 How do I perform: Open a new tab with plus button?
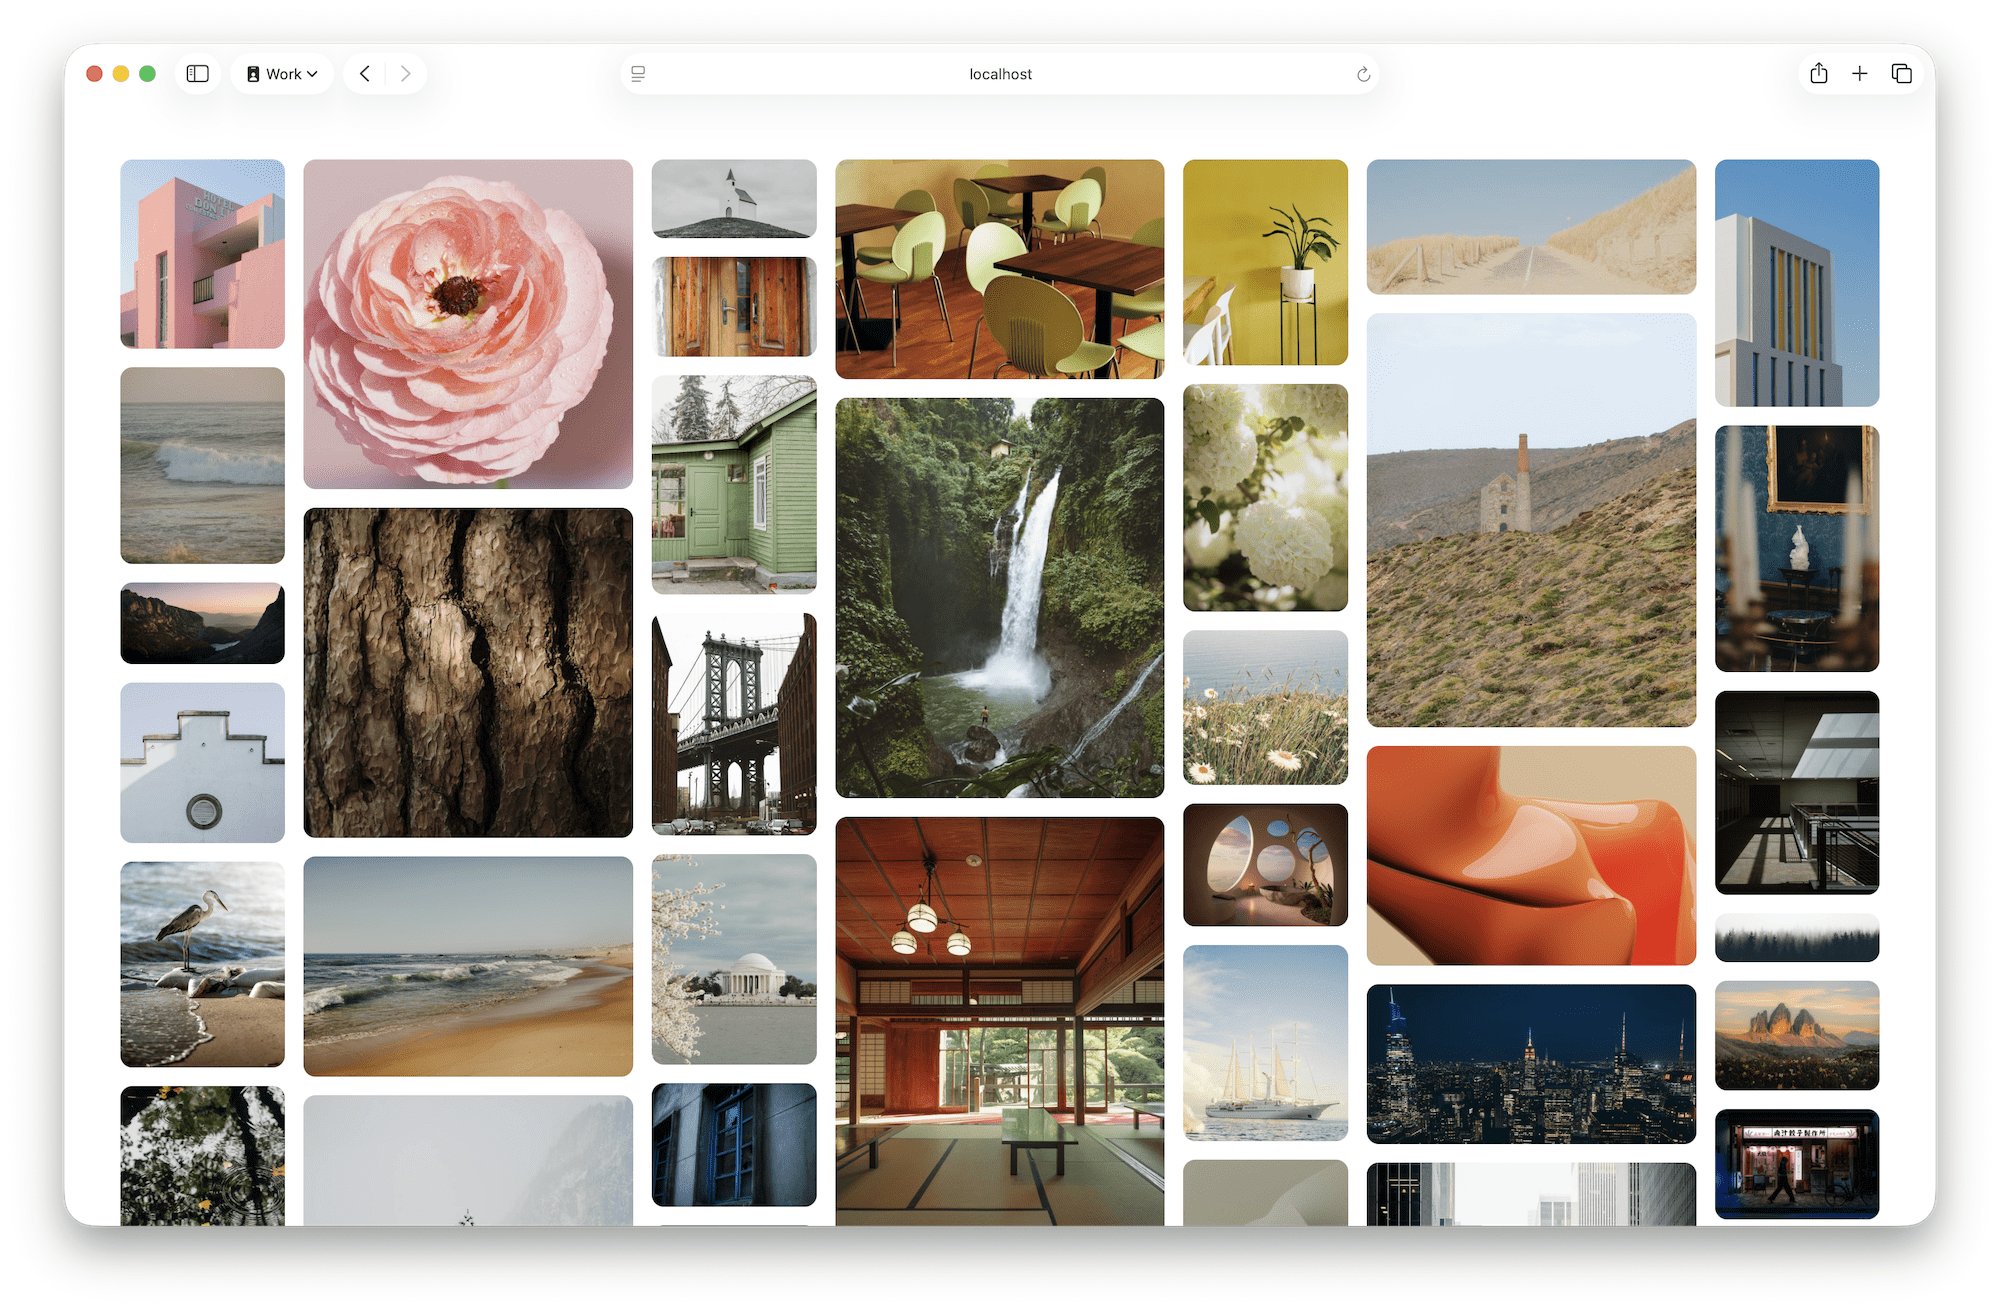[x=1859, y=74]
